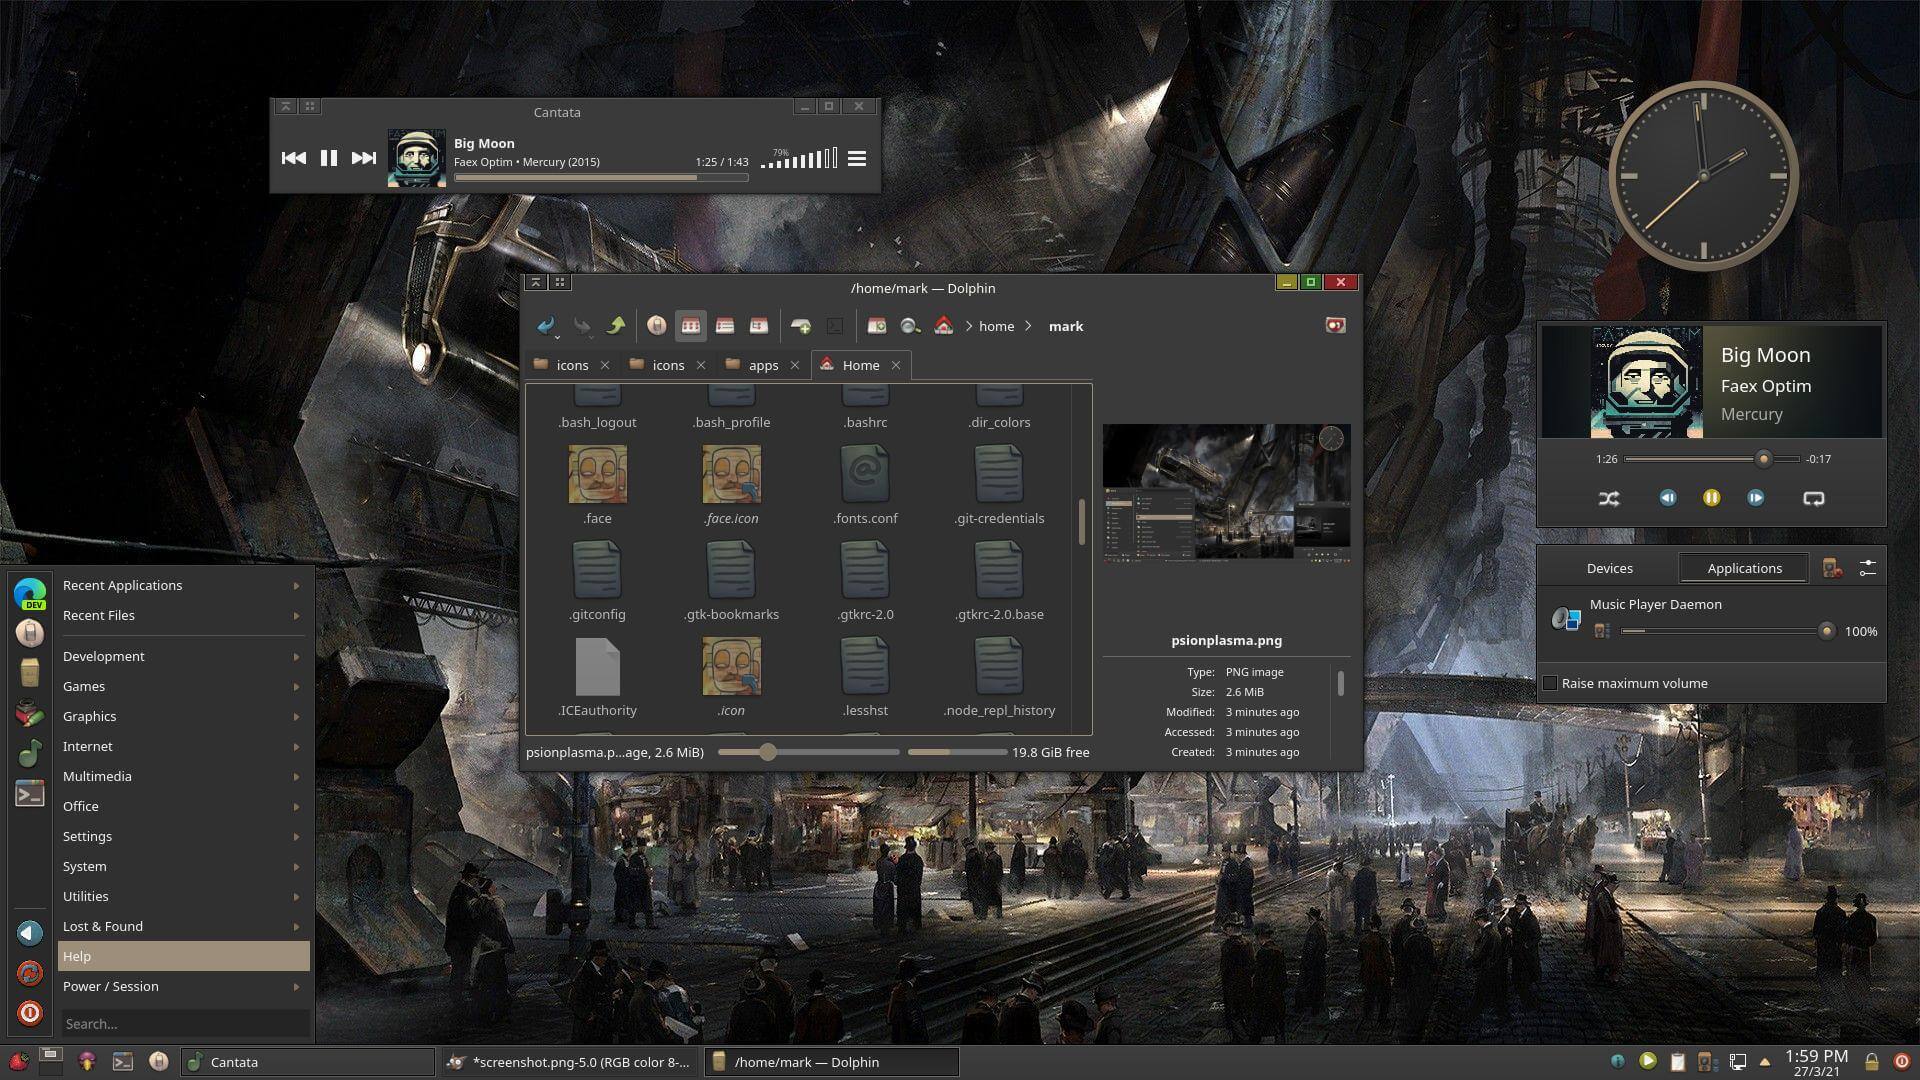Select the .face.icon file
The image size is (1920, 1080).
point(731,485)
